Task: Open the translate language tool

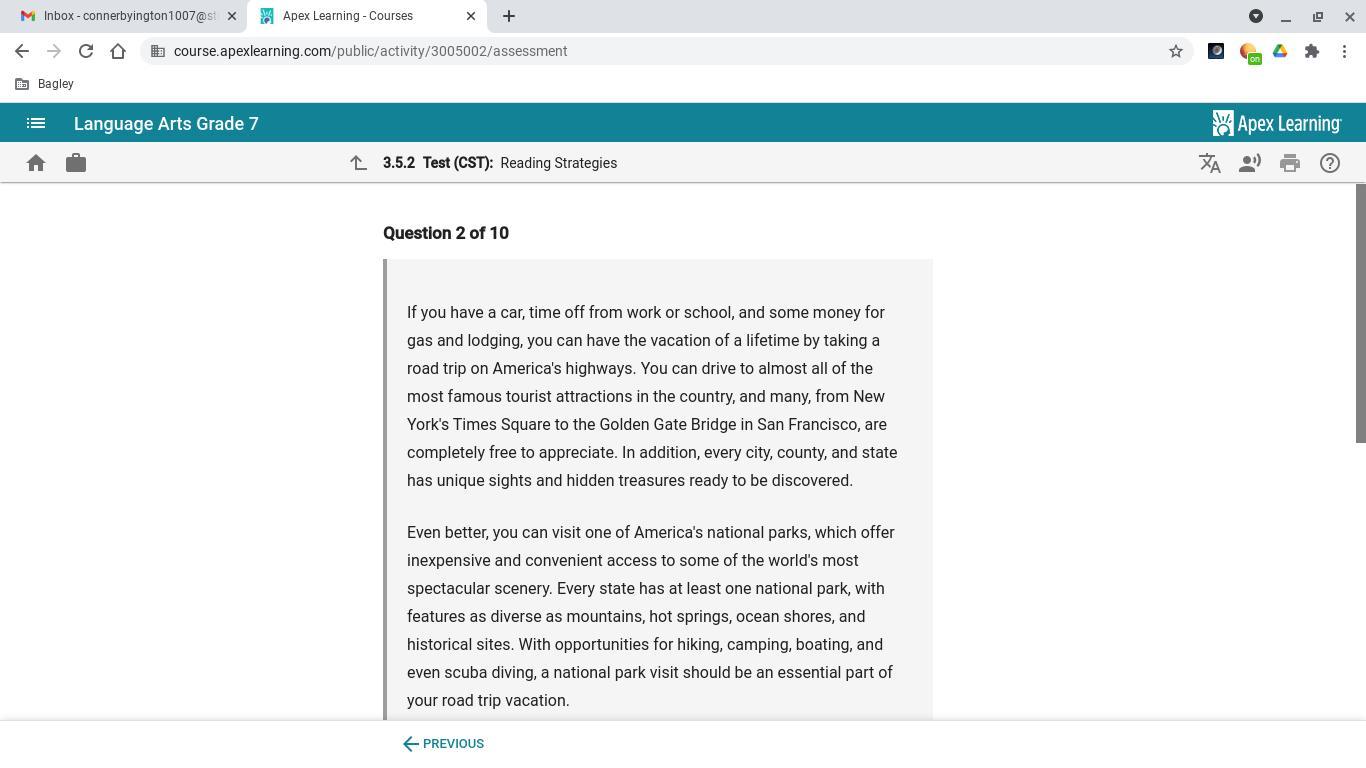Action: (x=1210, y=163)
